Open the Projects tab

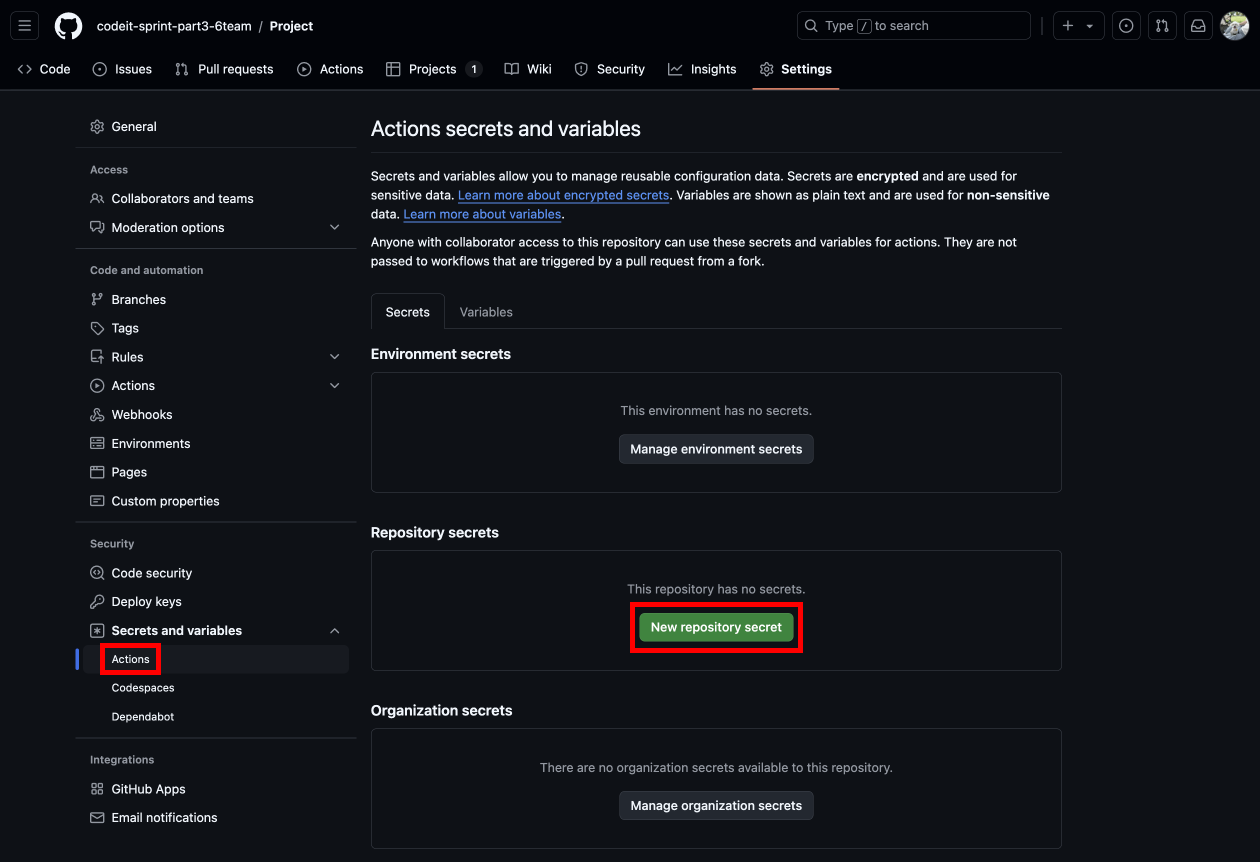click(433, 69)
